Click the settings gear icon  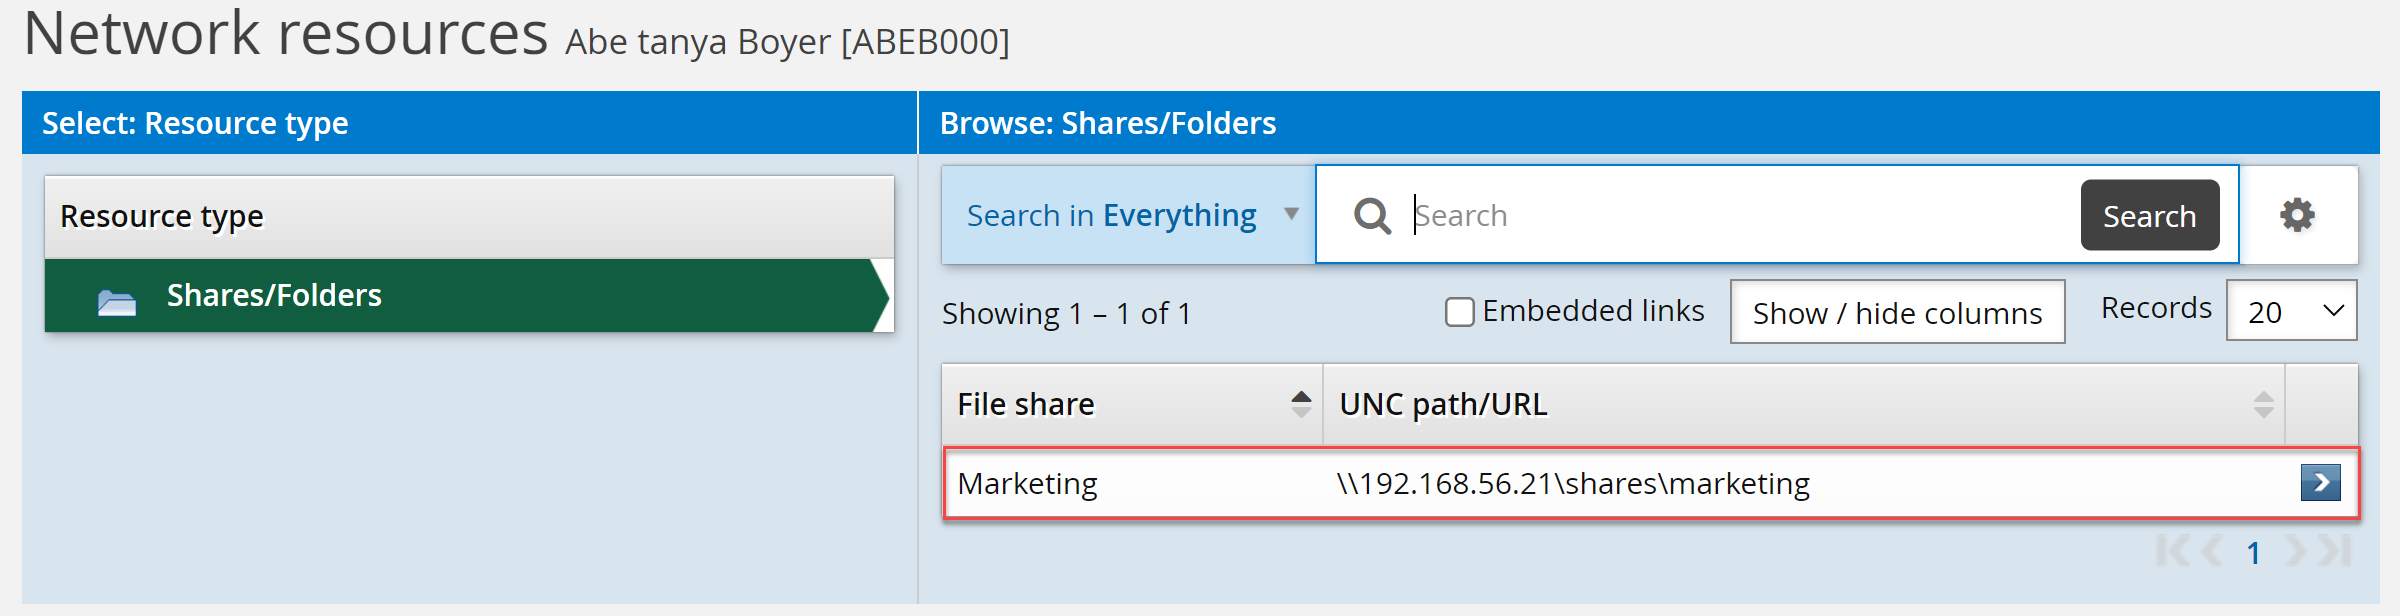point(2298,214)
